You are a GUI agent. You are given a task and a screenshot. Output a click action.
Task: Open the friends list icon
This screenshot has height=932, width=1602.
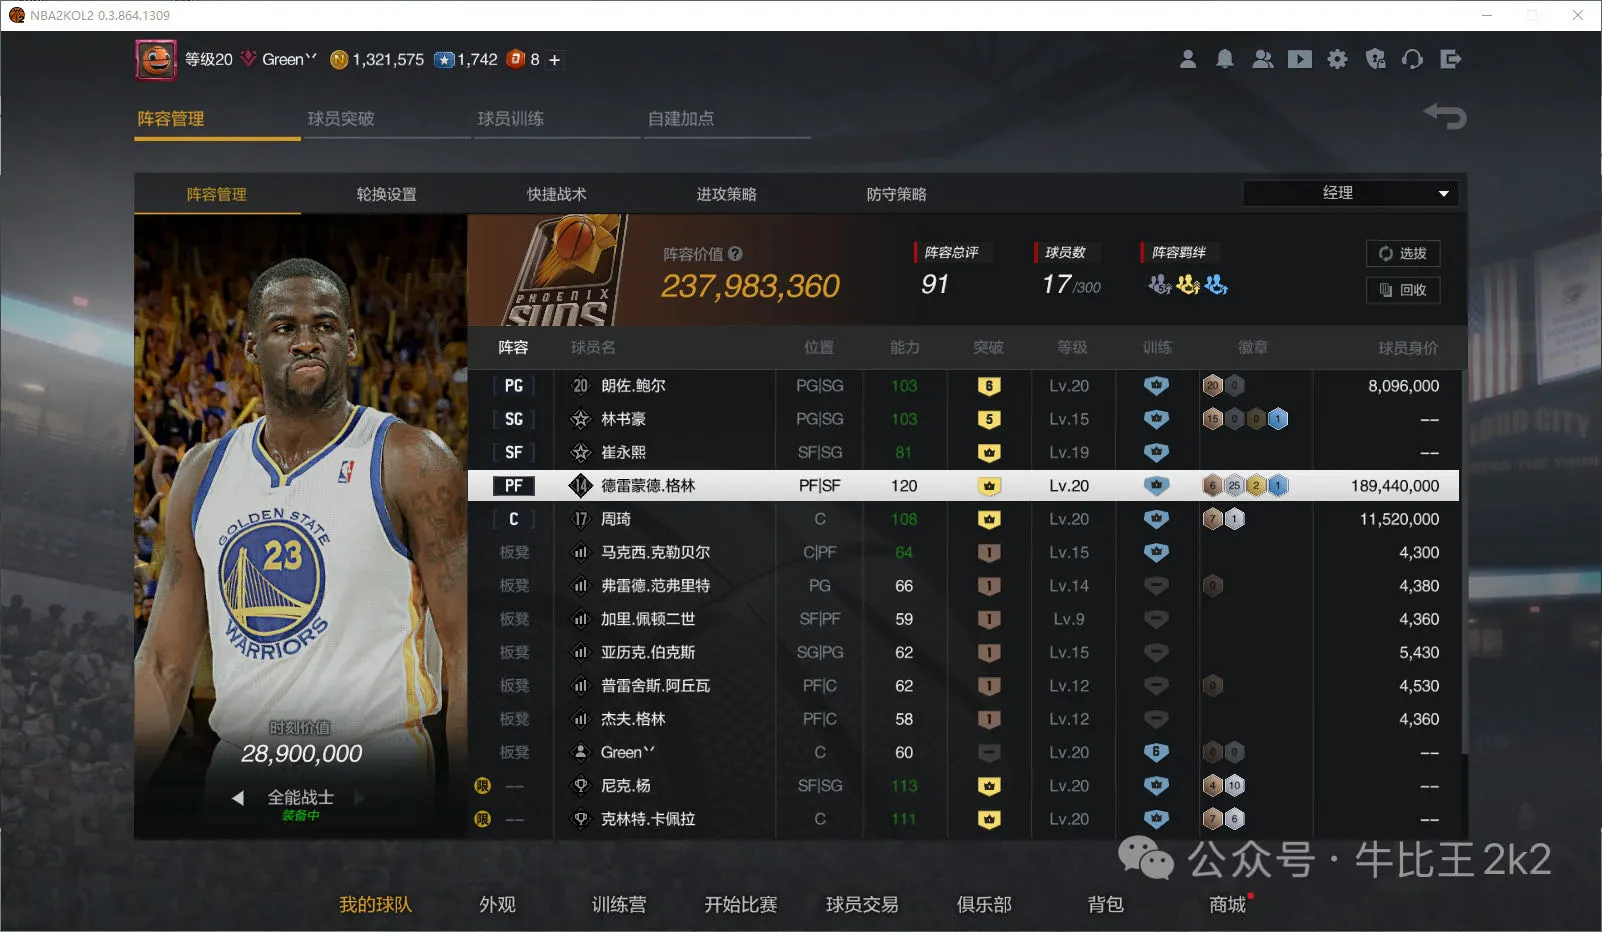pyautogui.click(x=1262, y=60)
